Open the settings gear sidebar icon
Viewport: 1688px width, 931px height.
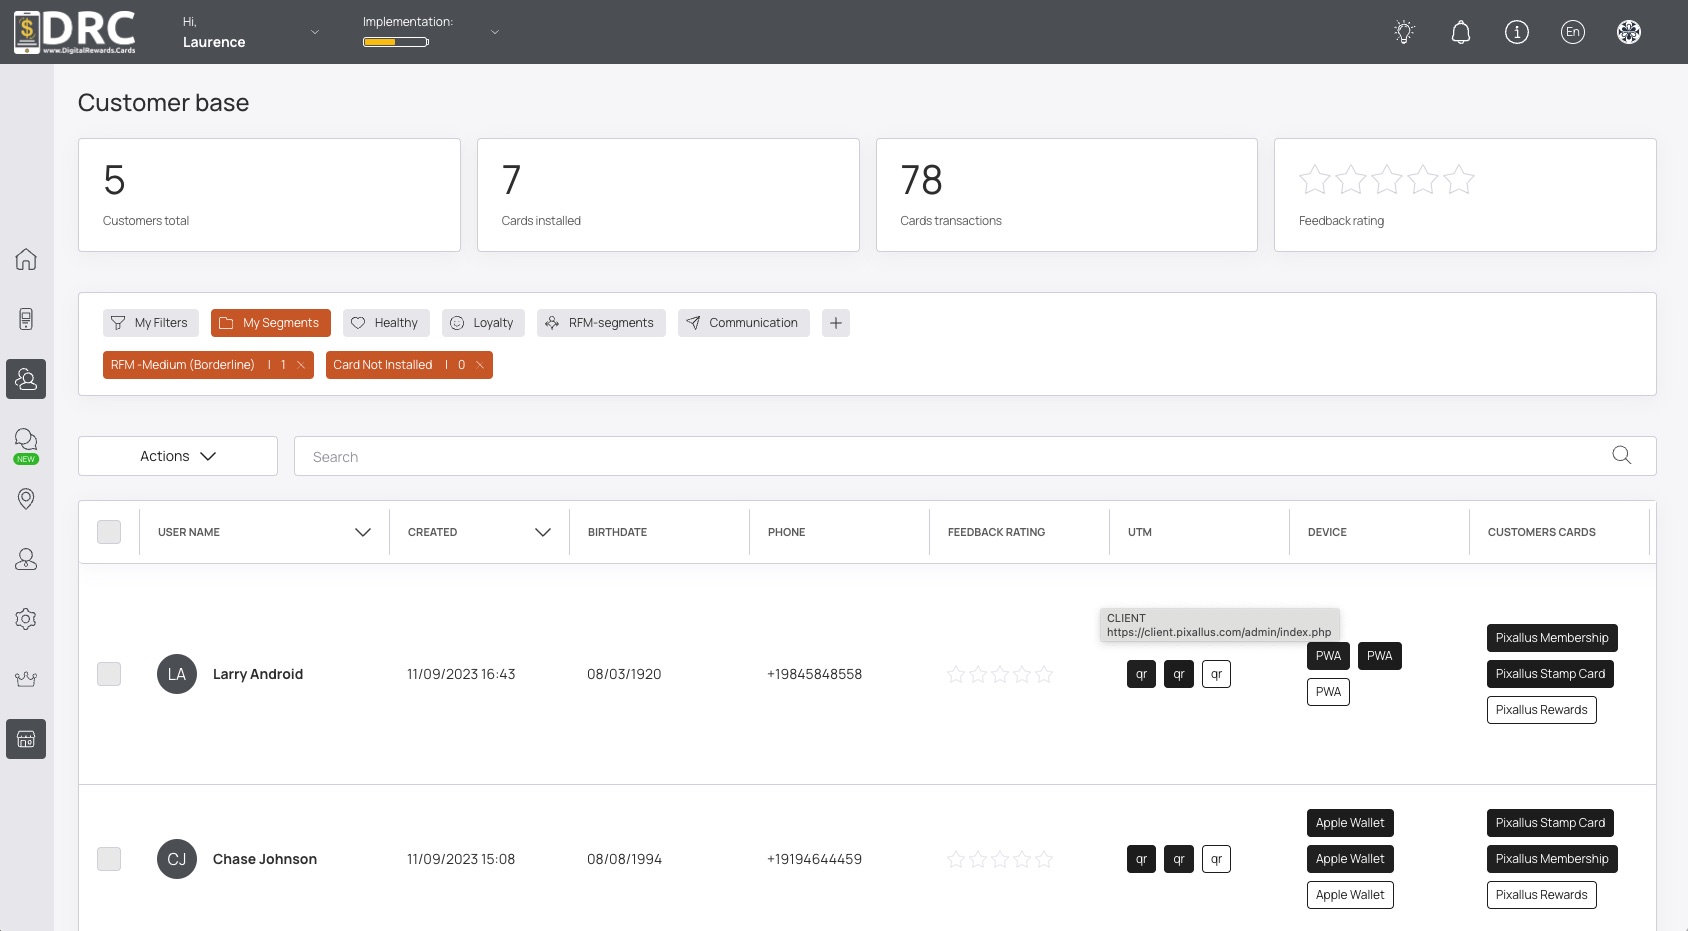coord(26,619)
